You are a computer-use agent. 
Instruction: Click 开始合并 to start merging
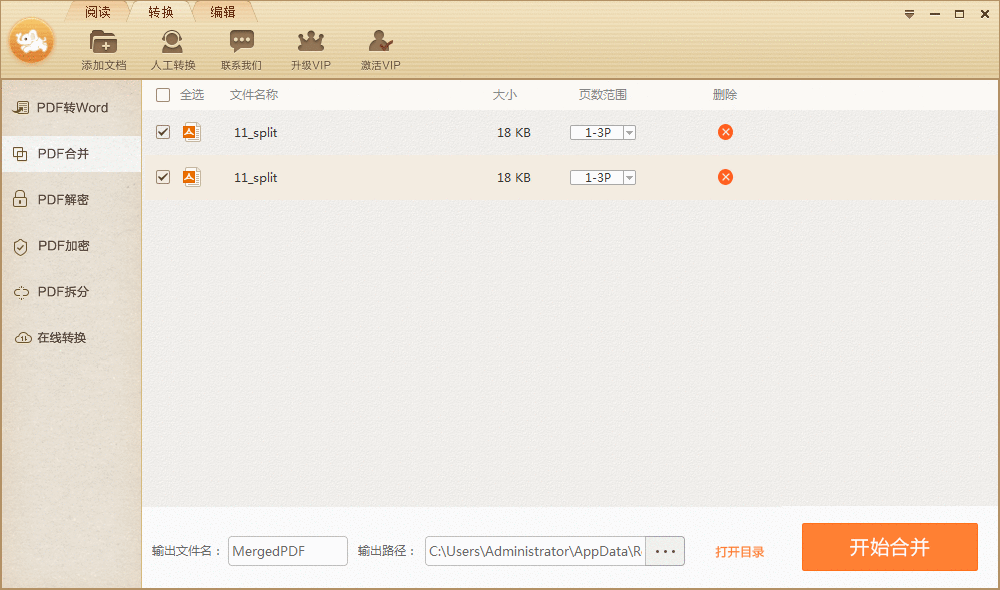click(888, 547)
